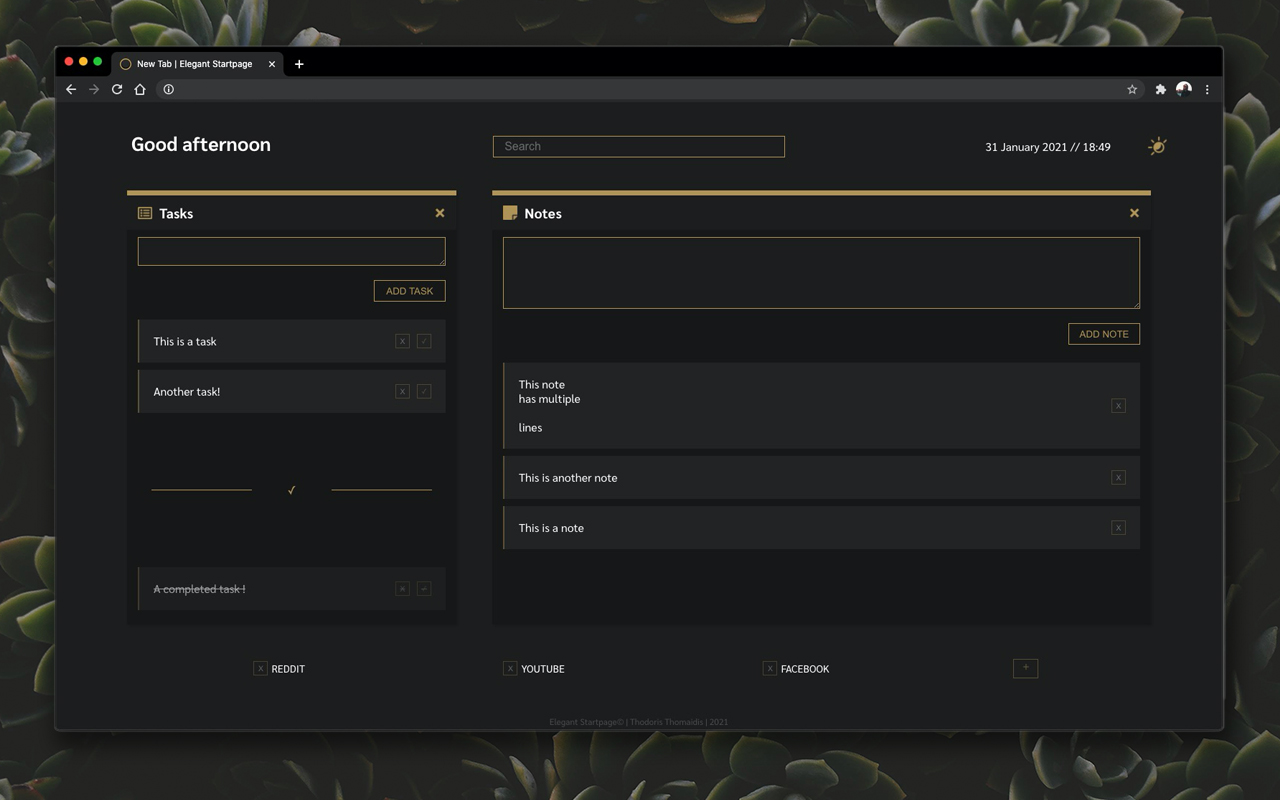1280x800 pixels.
Task: Click the 'A completed task !' text
Action: pyautogui.click(x=199, y=589)
